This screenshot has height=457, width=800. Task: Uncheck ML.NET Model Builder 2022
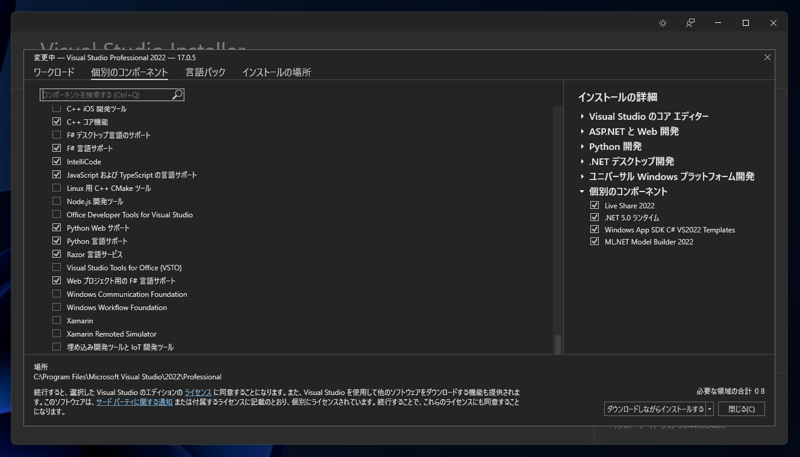[x=594, y=242]
